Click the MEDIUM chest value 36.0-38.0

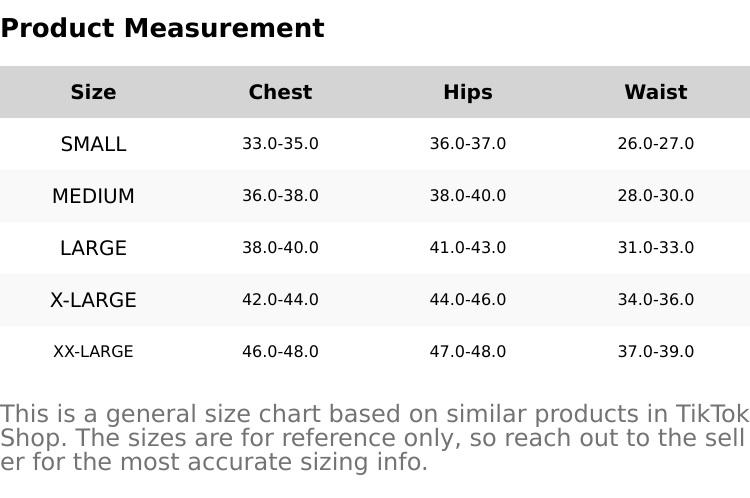click(x=280, y=196)
